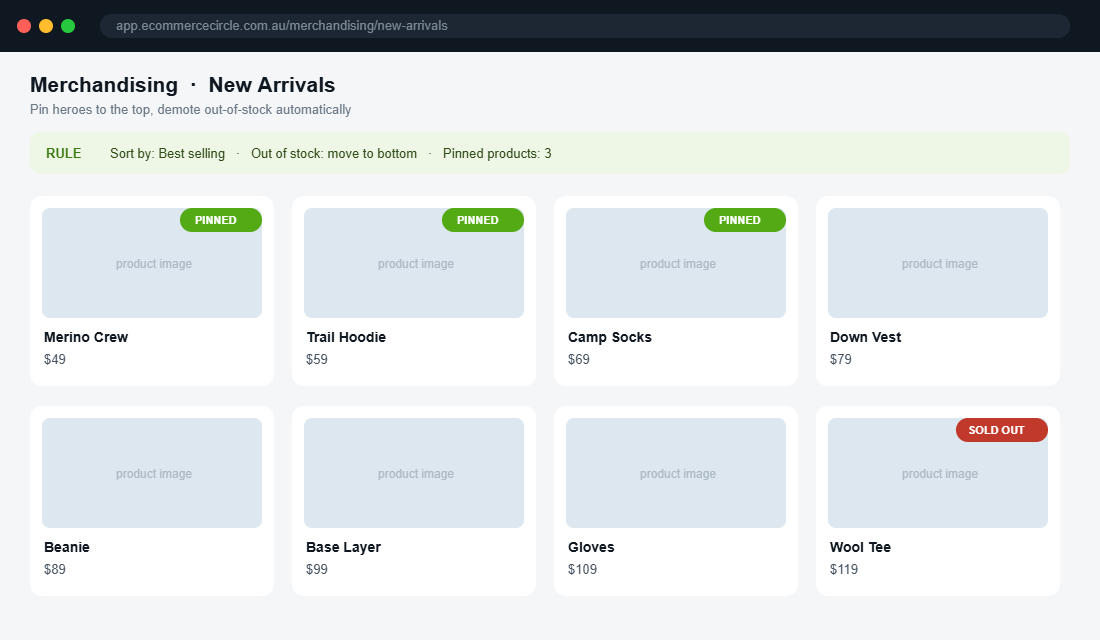Select the Beanie product name
Image resolution: width=1100 pixels, height=640 pixels.
67,547
